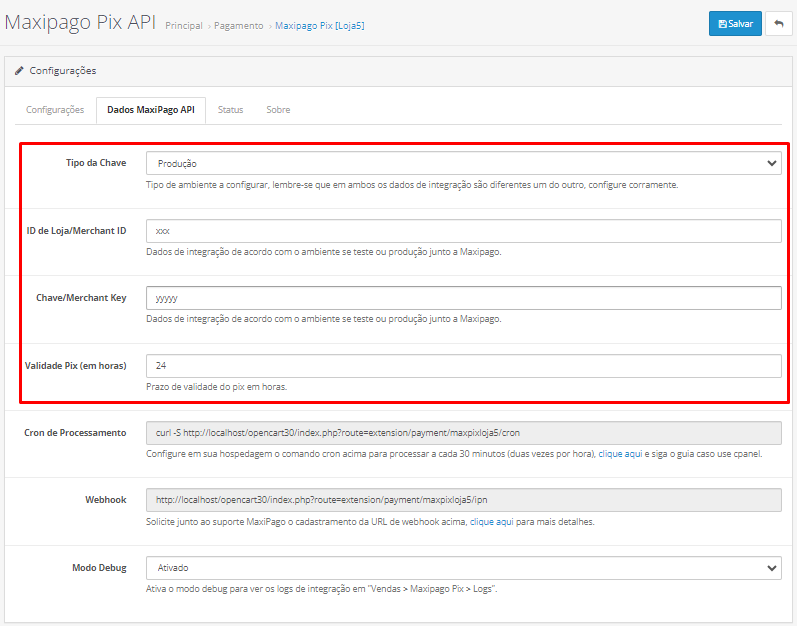
Task: Click the Maxipago Pix API page title
Action: click(80, 22)
